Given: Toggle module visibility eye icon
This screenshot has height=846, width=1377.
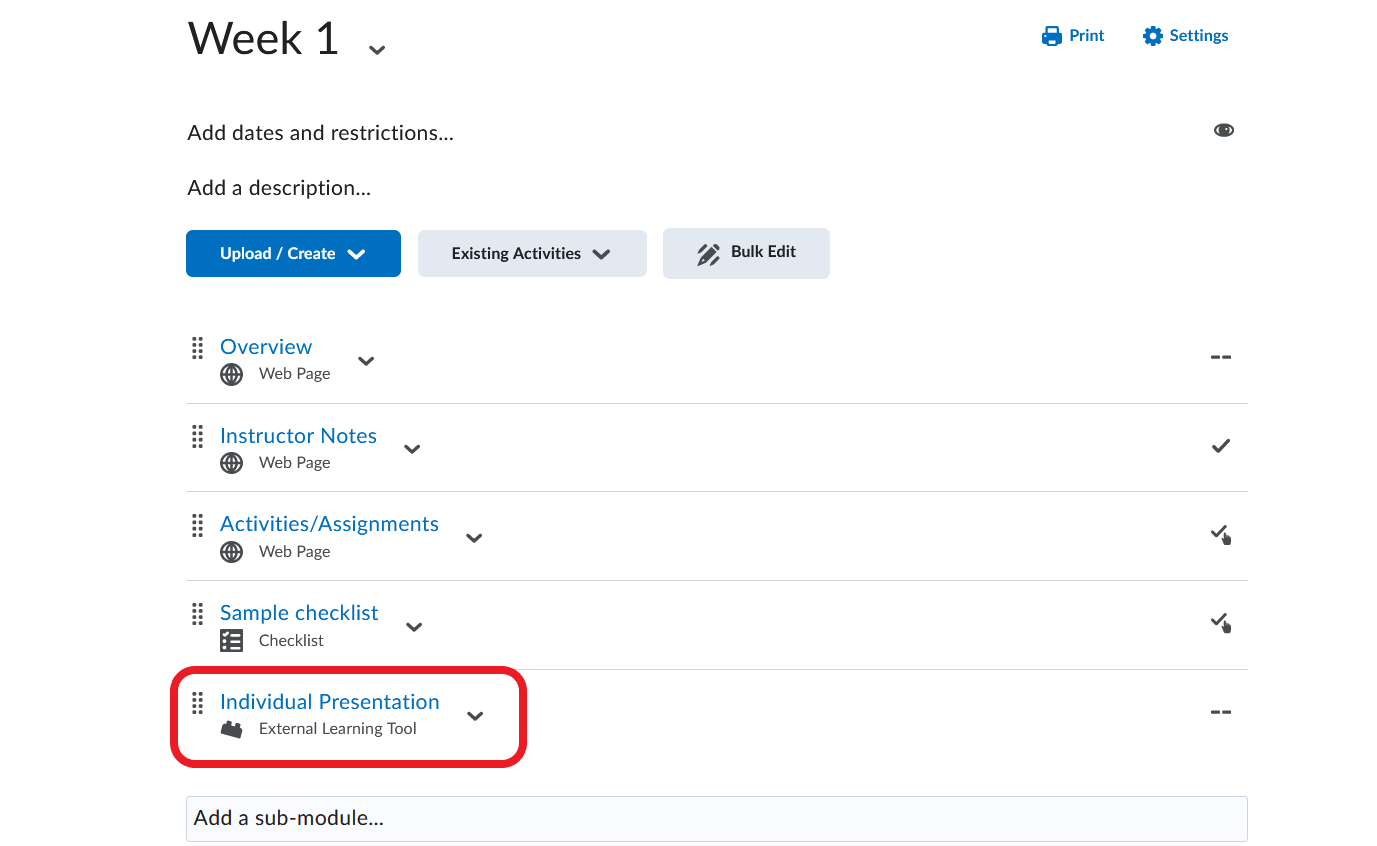Looking at the screenshot, I should point(1223,131).
